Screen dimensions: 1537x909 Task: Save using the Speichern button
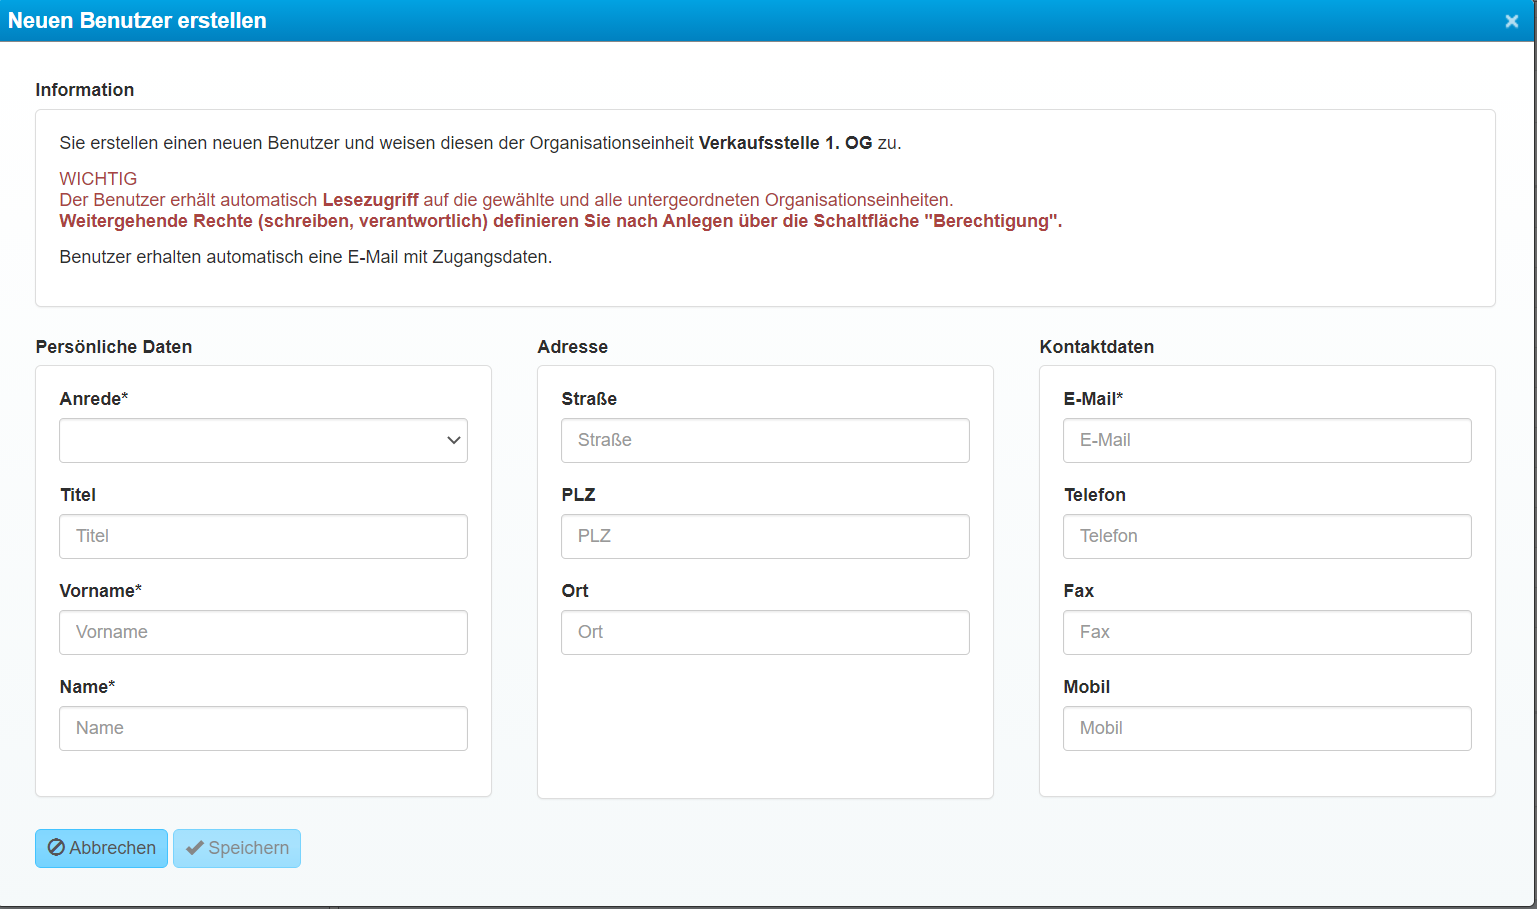[237, 848]
